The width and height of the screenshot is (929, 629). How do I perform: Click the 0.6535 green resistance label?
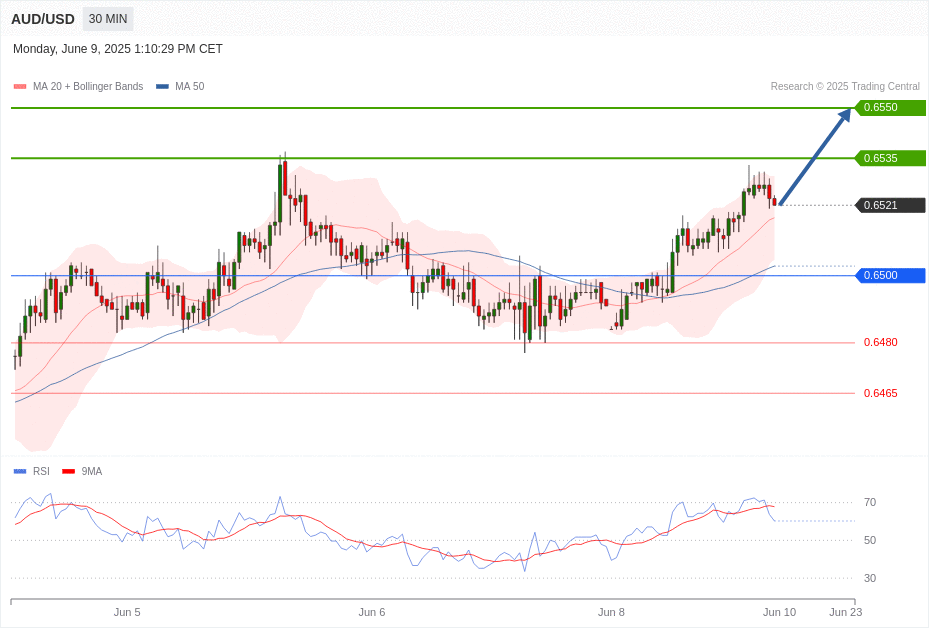(x=890, y=158)
